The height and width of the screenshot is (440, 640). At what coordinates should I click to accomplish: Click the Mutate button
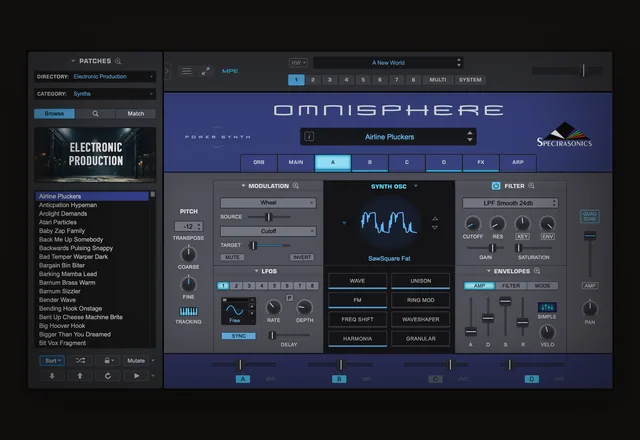[x=136, y=360]
